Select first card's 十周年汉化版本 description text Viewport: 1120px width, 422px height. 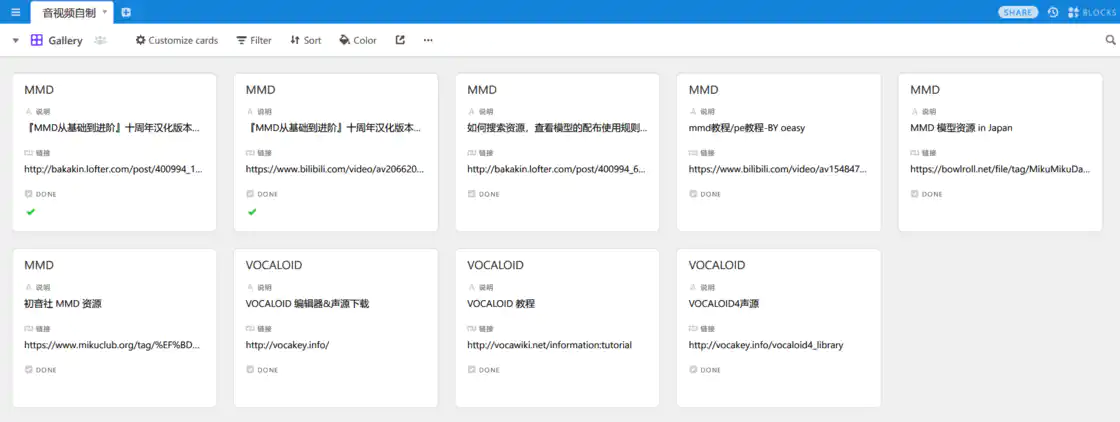tap(112, 129)
